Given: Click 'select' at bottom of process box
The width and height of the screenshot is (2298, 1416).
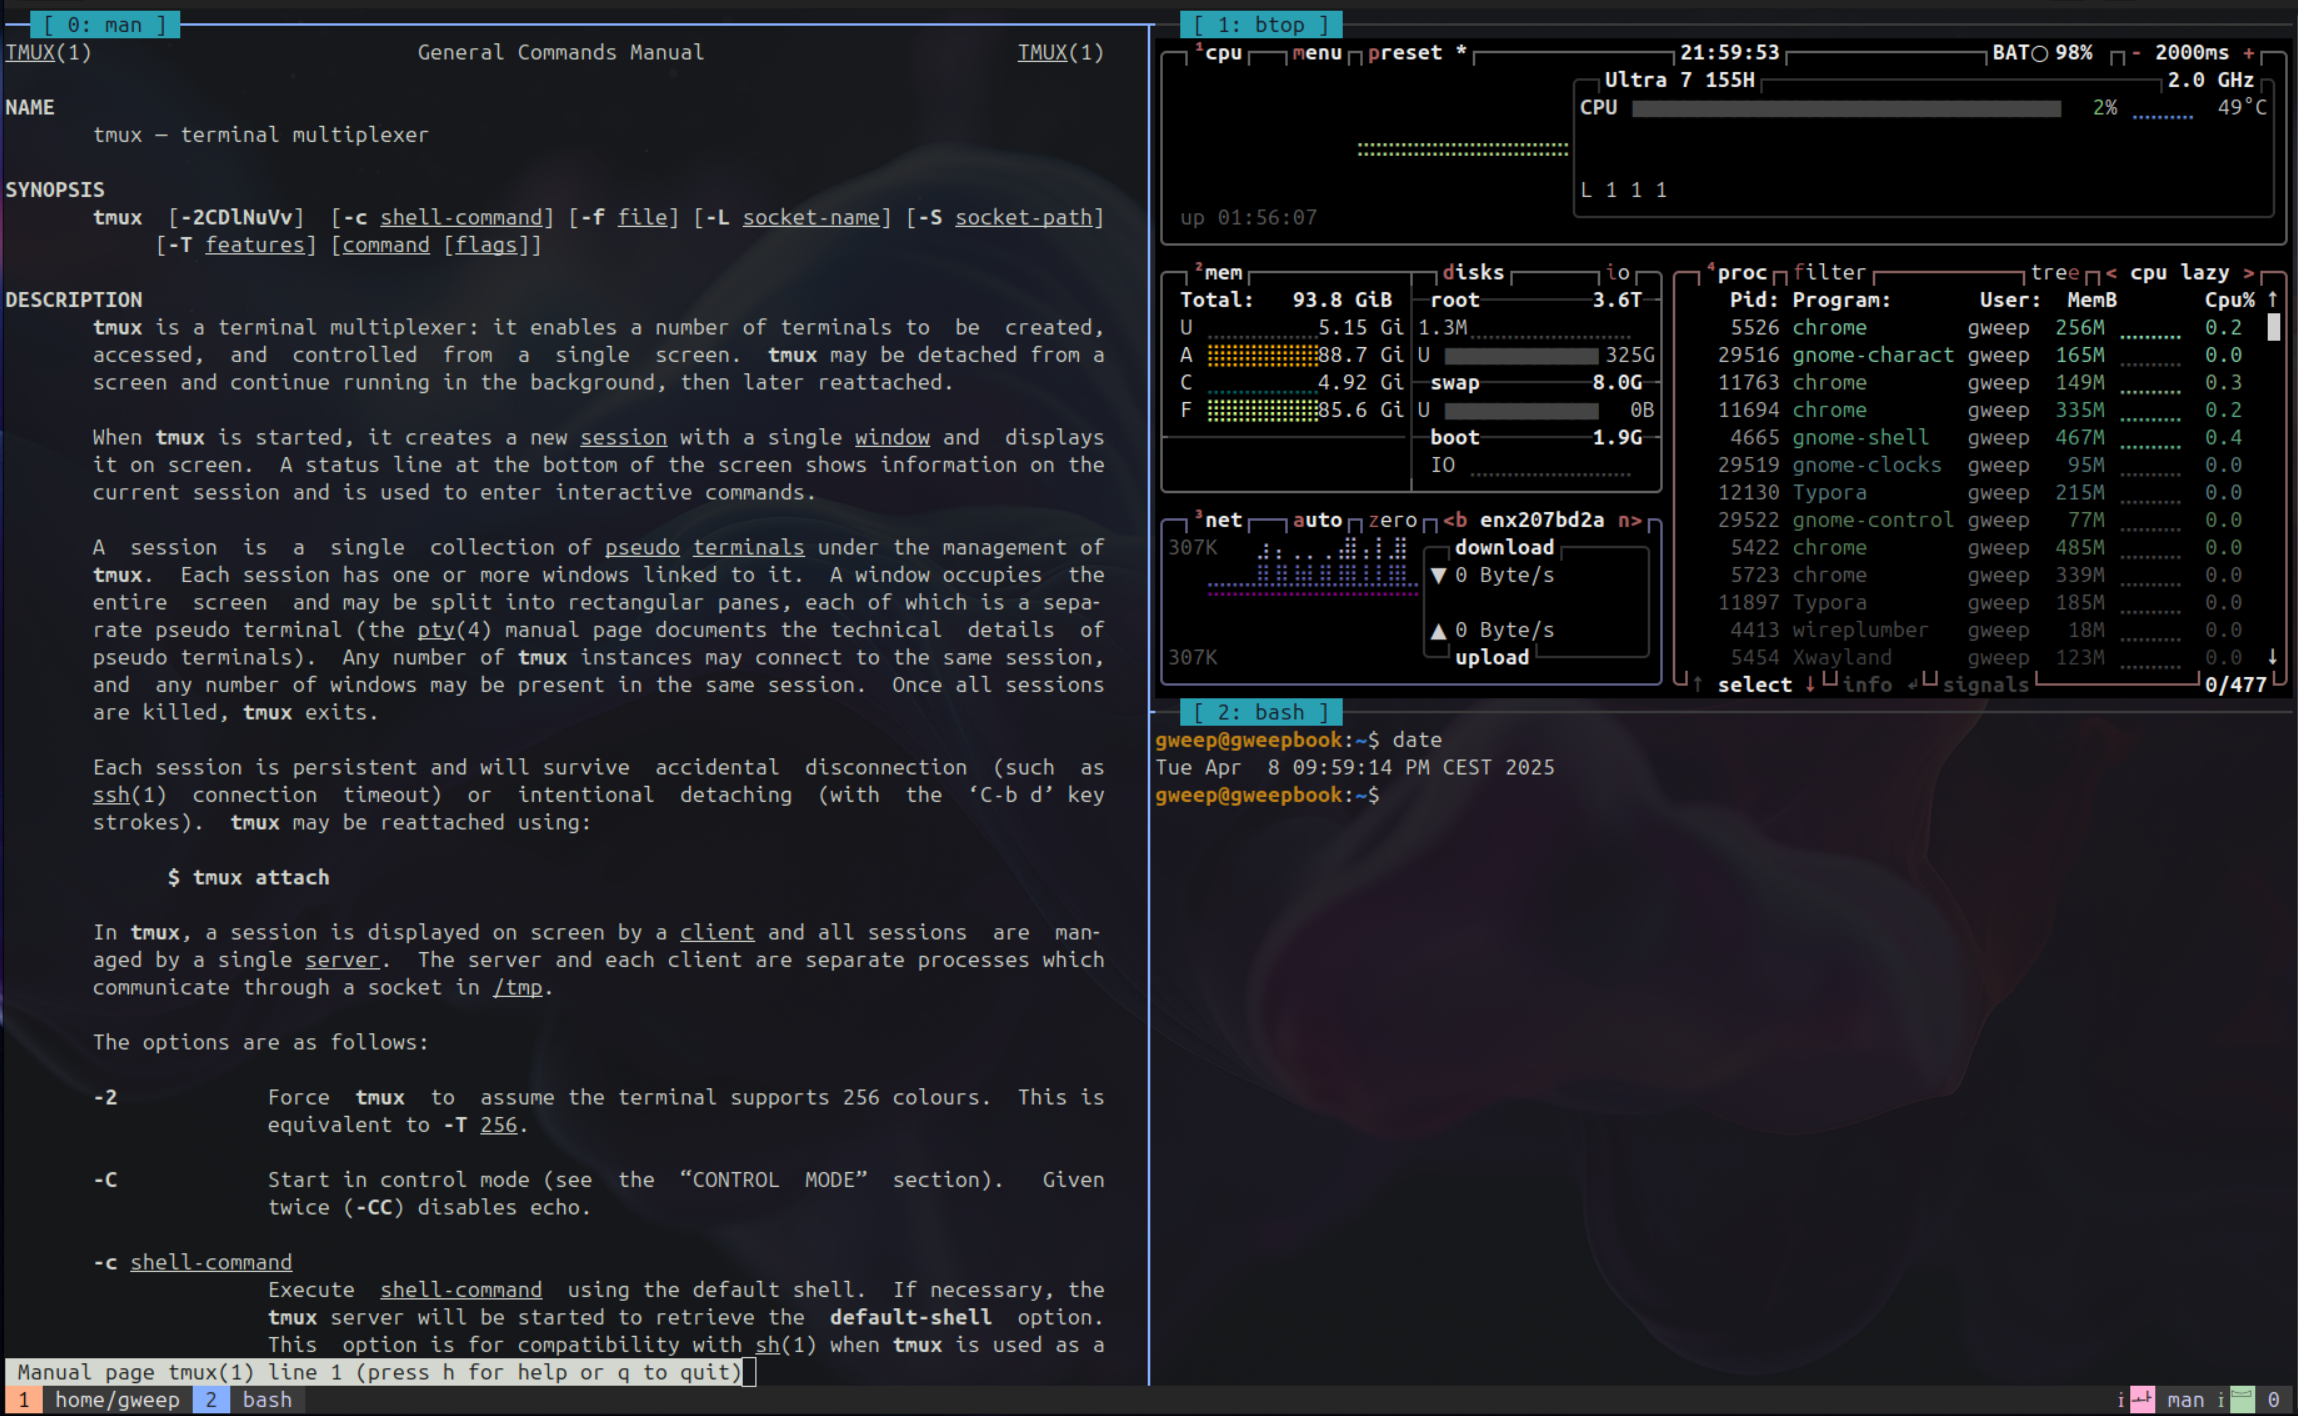Looking at the screenshot, I should pos(1755,685).
